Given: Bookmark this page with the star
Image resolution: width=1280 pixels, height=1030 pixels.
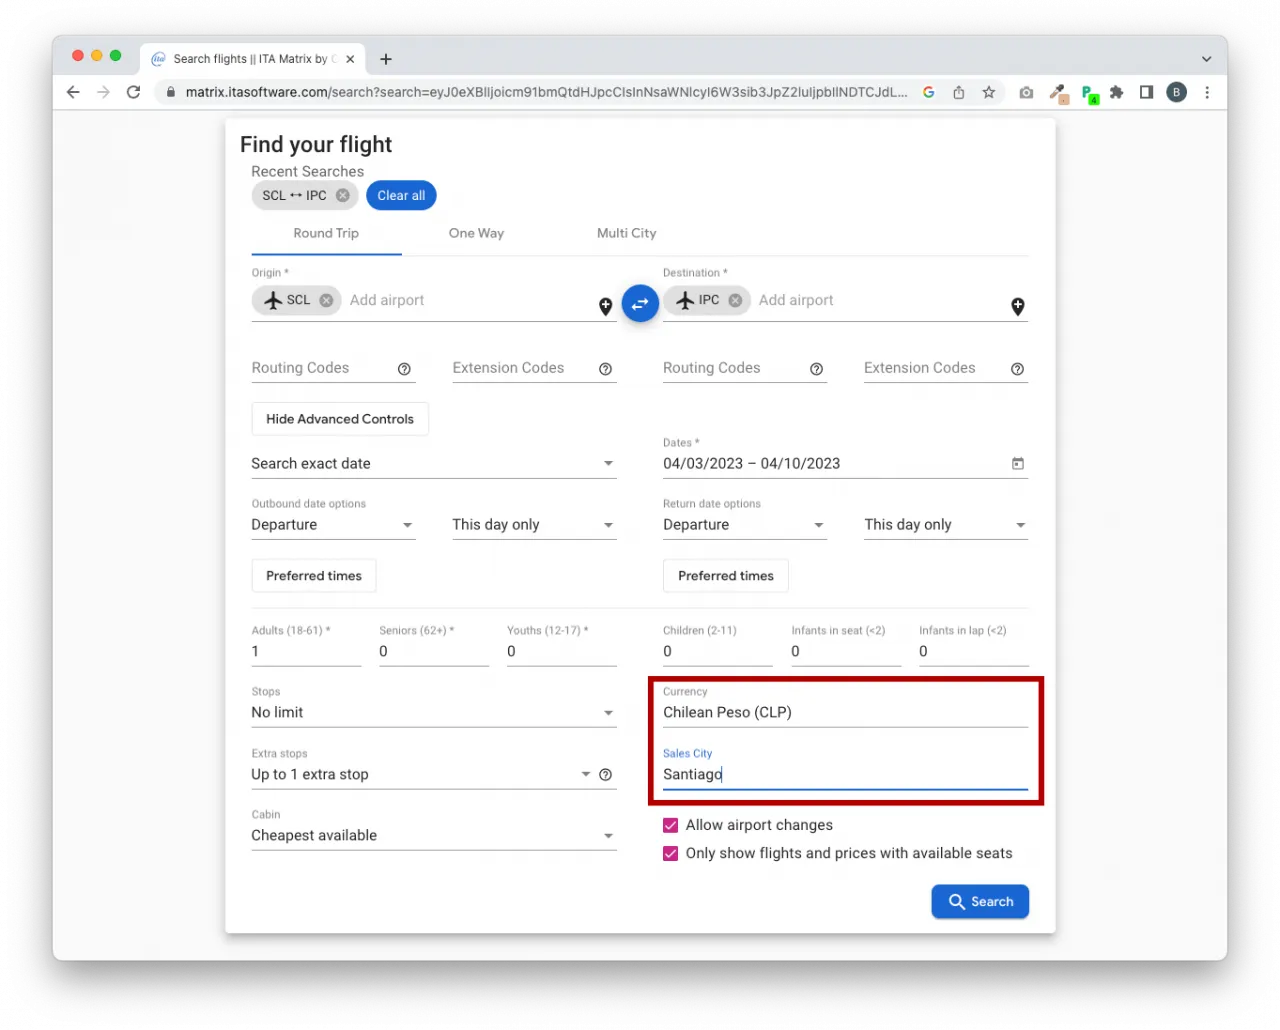Looking at the screenshot, I should pyautogui.click(x=988, y=92).
